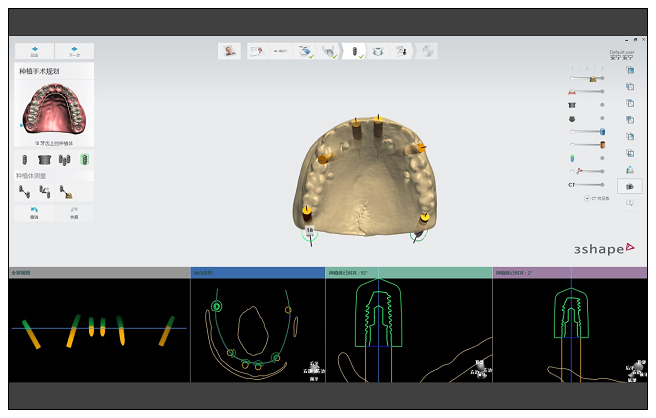This screenshot has width=656, height=418.
Task: Choose the green highlighted implant icon
Action: point(85,159)
